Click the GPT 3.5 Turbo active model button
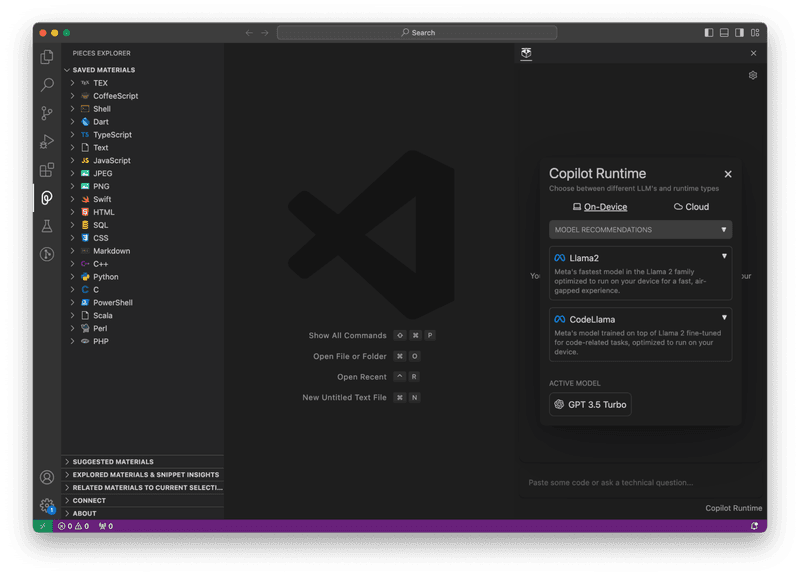 pos(590,404)
